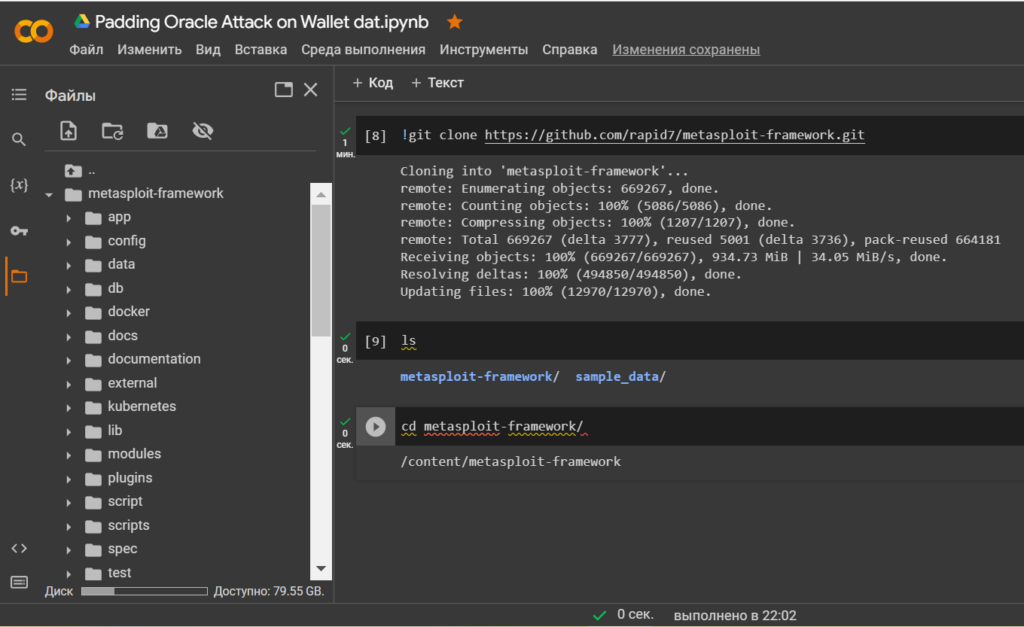
Task: Click the file tree scrollbar thumb
Action: pyautogui.click(x=321, y=270)
